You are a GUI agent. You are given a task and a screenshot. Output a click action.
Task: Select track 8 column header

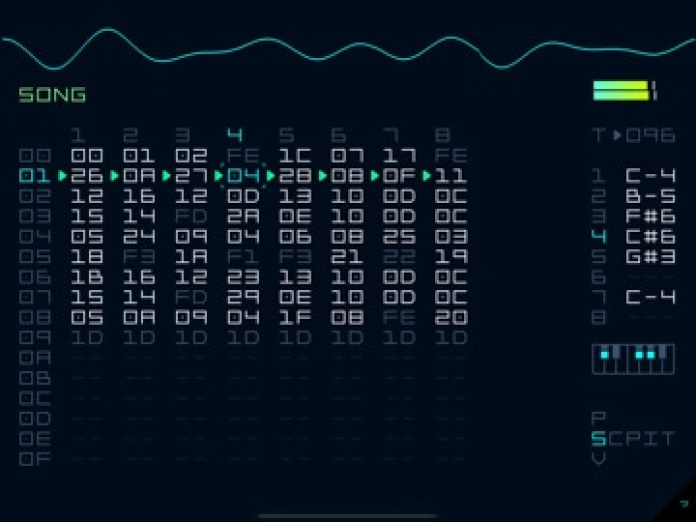click(443, 135)
